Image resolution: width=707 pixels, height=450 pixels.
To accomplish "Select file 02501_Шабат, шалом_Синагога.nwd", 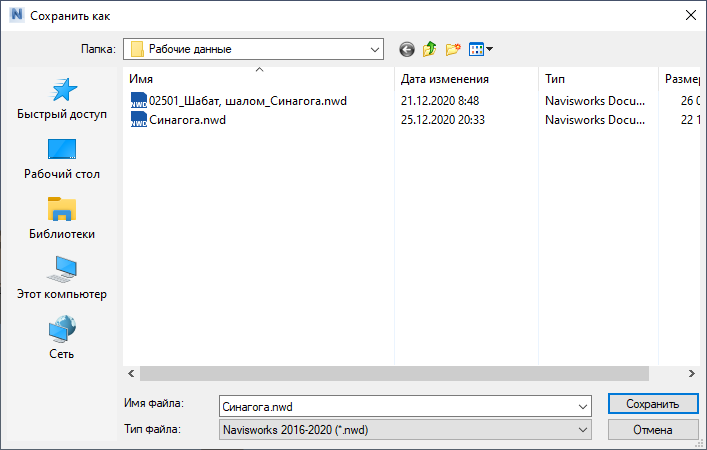I will 247,100.
